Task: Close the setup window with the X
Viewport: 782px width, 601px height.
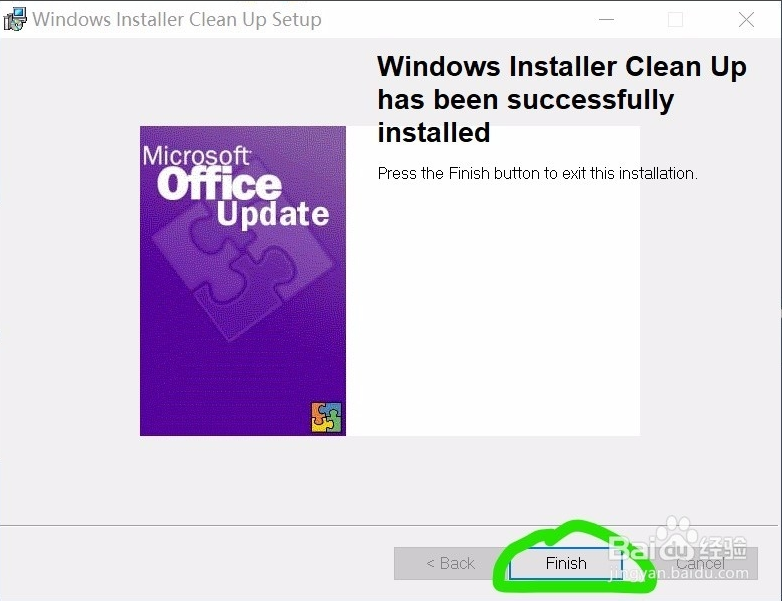Action: coord(746,19)
